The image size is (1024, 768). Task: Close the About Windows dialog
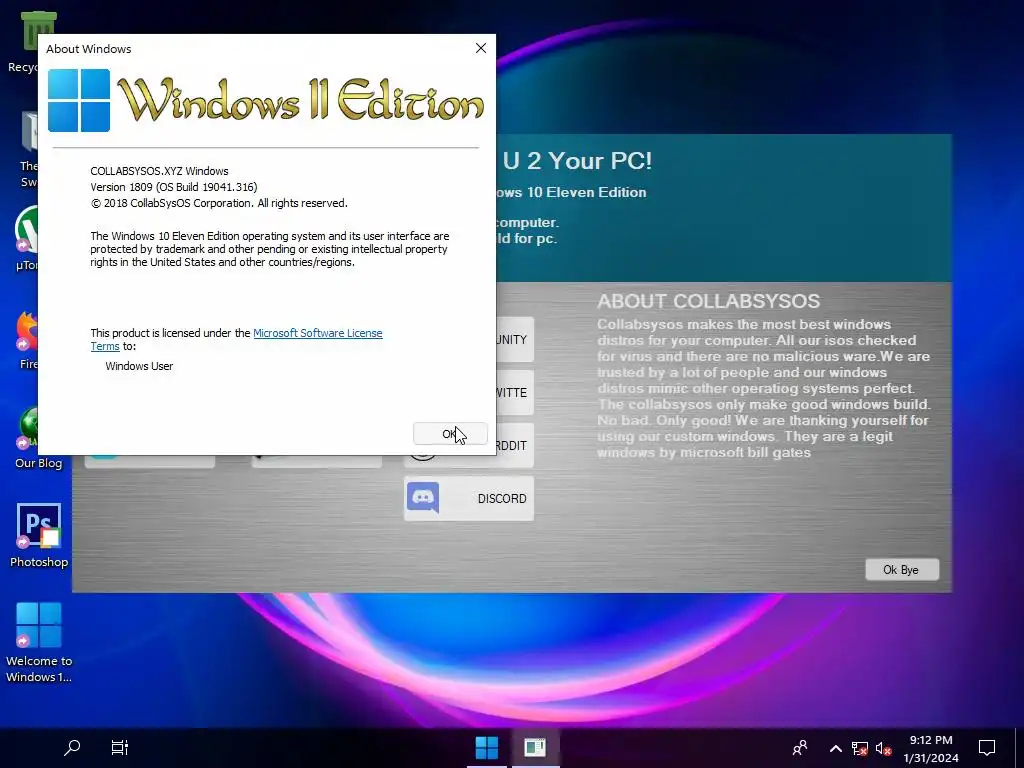[481, 48]
